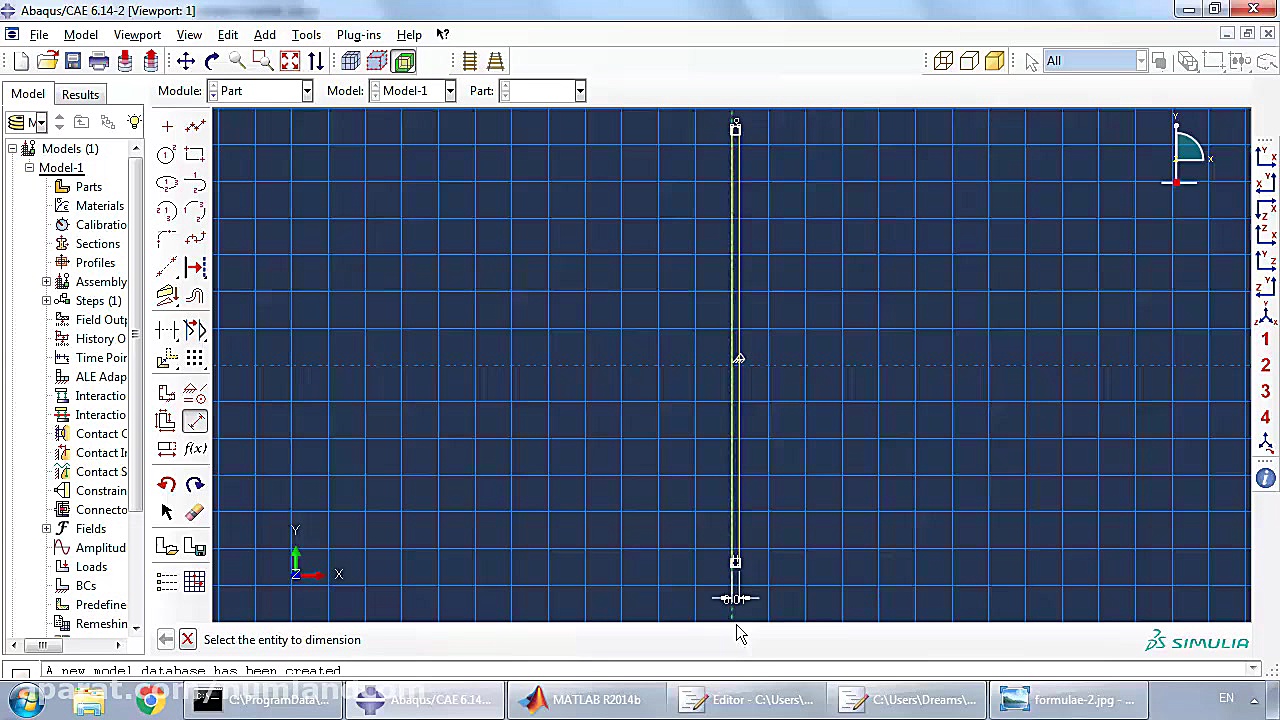The image size is (1280, 720).
Task: Apply custom view number 1
Action: point(1265,340)
